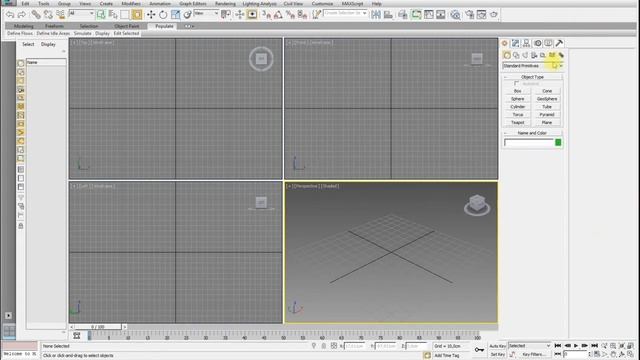640x360 pixels.
Task: Toggle the Angle Snap icon
Action: click(278, 15)
